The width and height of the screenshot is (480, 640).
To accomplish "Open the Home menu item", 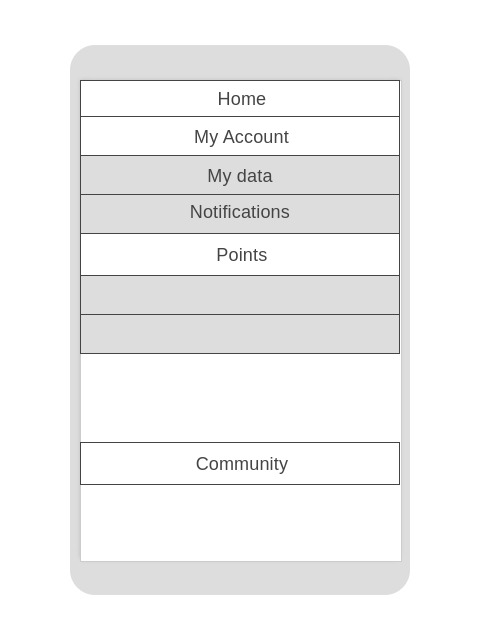I will [x=240, y=98].
